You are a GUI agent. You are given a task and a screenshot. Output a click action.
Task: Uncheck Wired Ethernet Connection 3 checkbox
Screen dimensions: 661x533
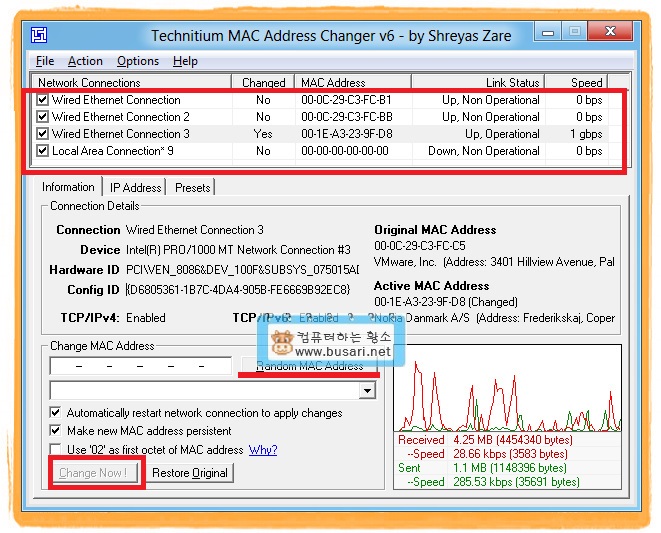click(x=42, y=134)
